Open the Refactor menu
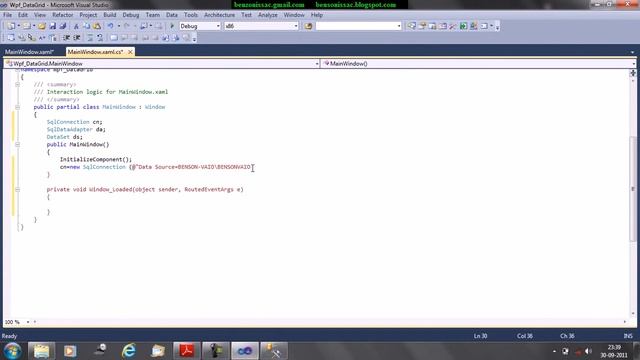Screen dimensions: 640x360 [x=62, y=15]
